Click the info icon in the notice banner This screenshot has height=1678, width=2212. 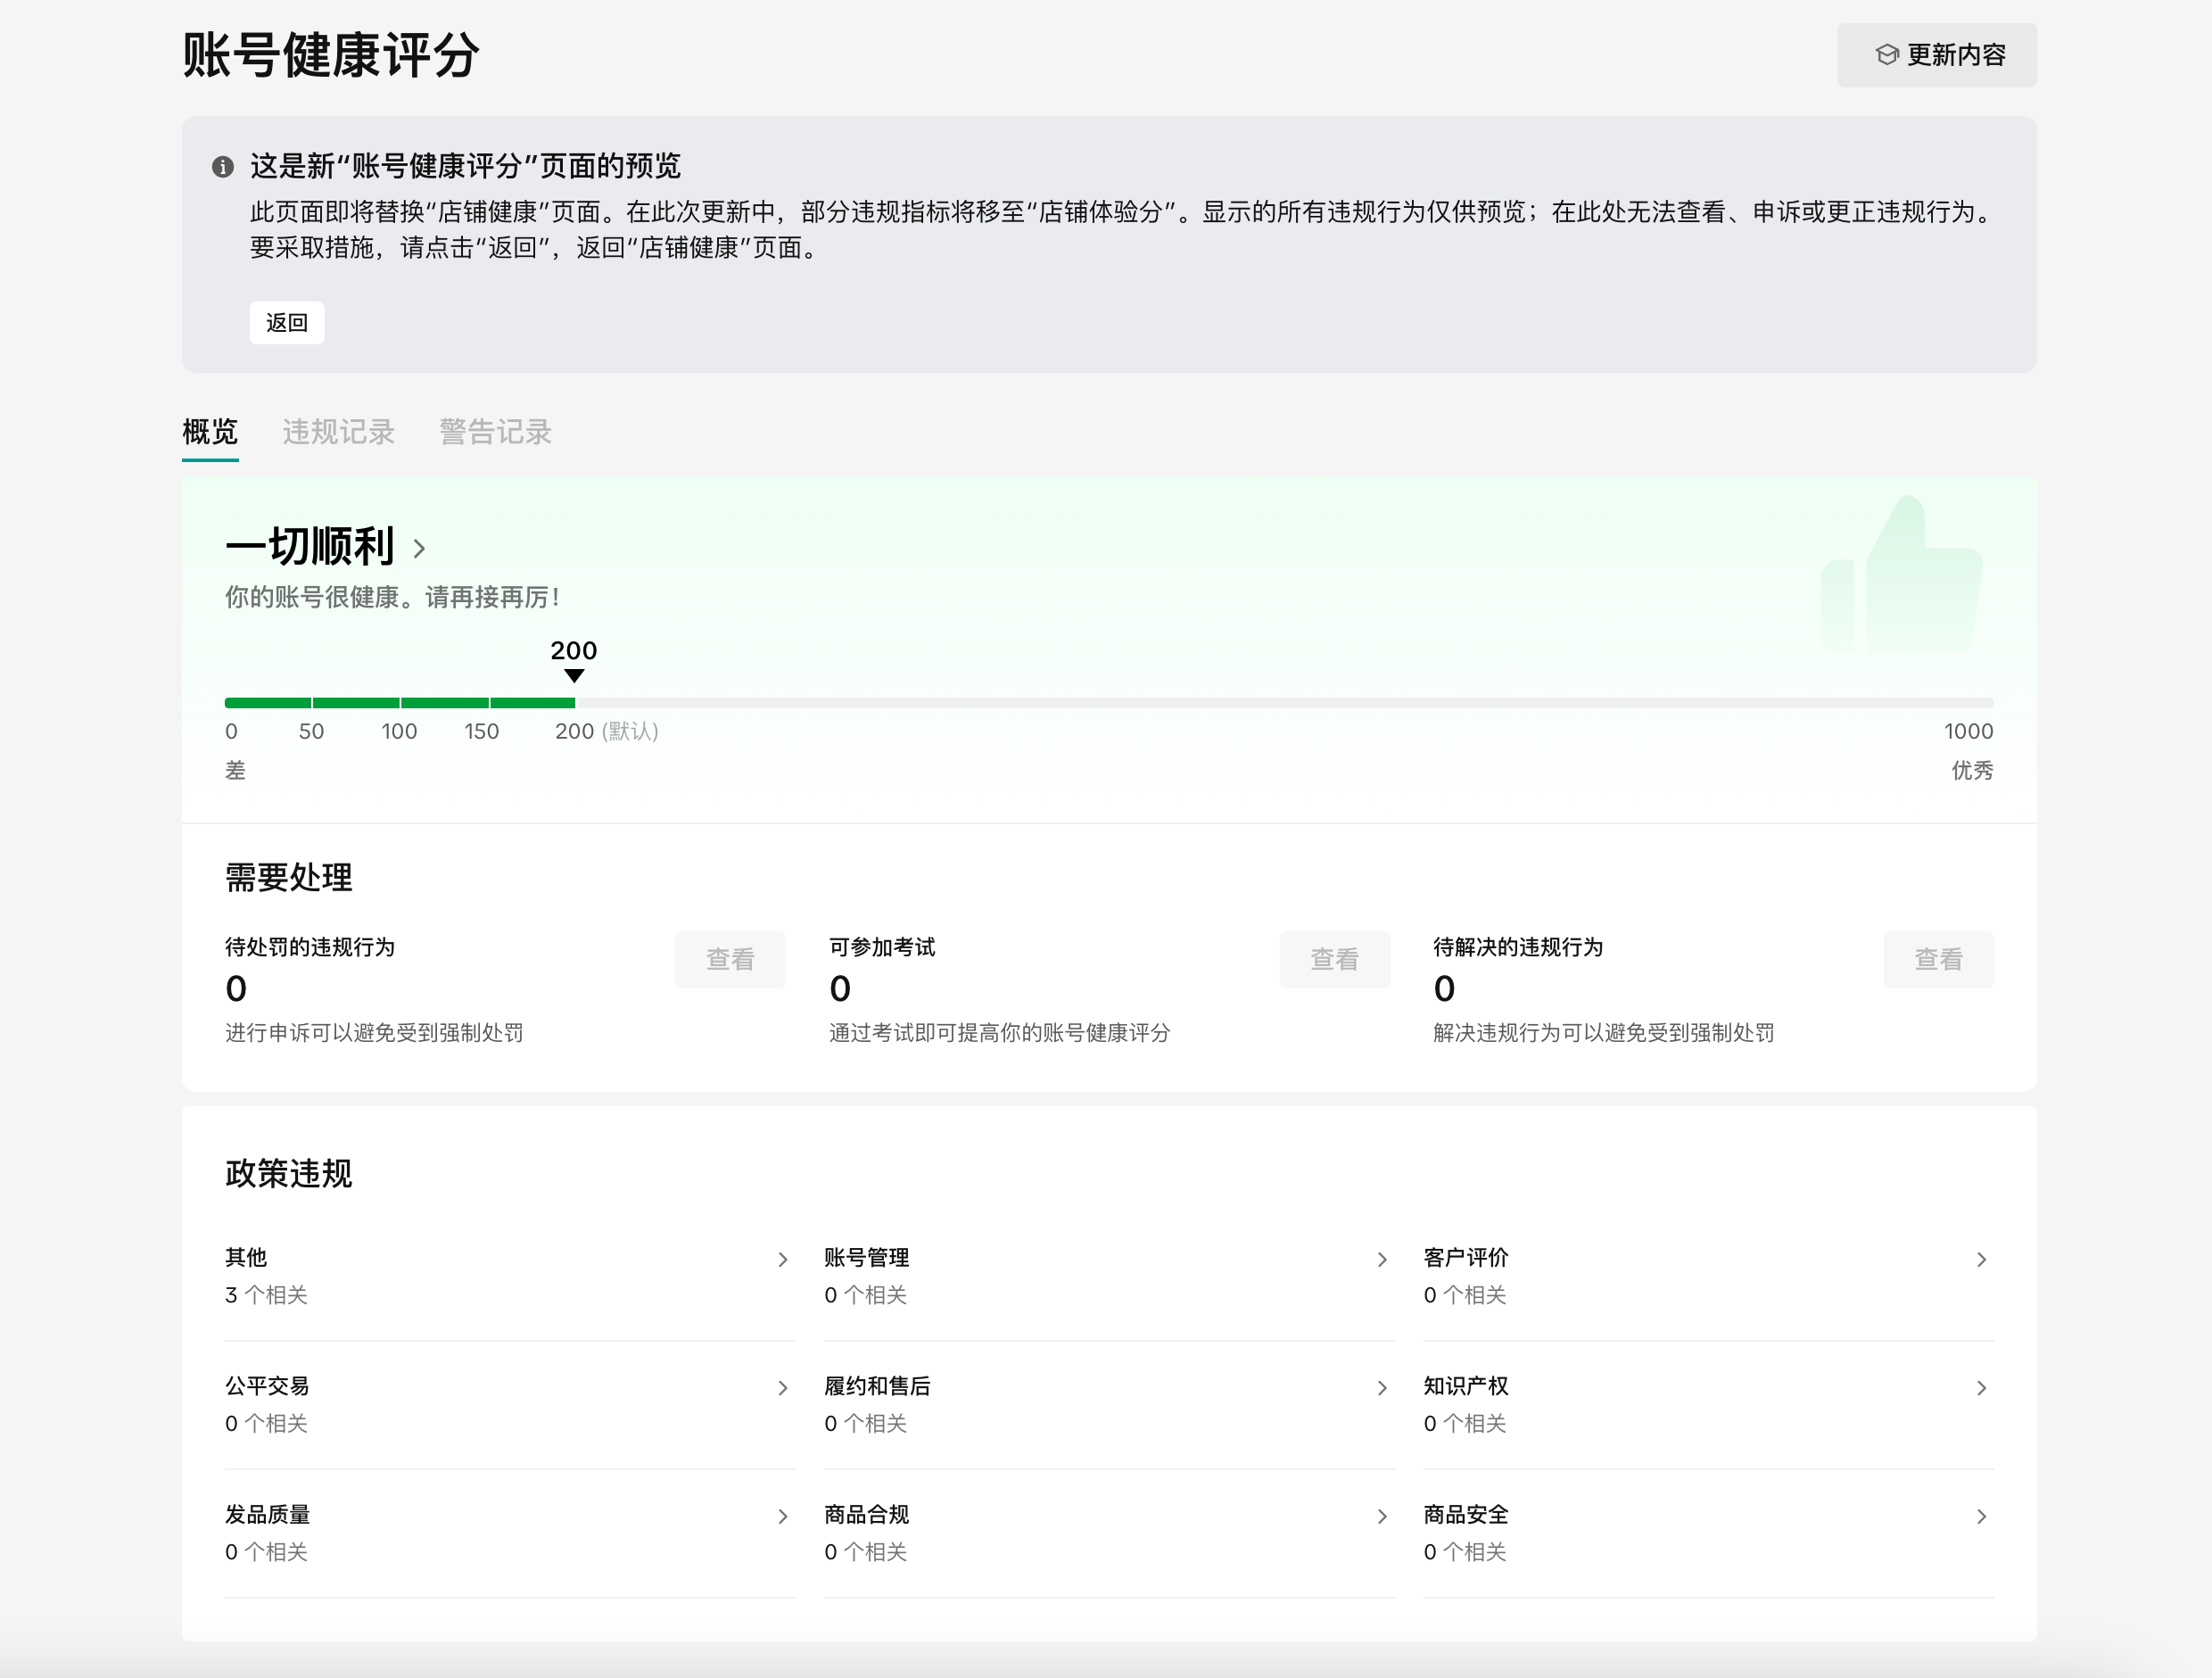(222, 167)
